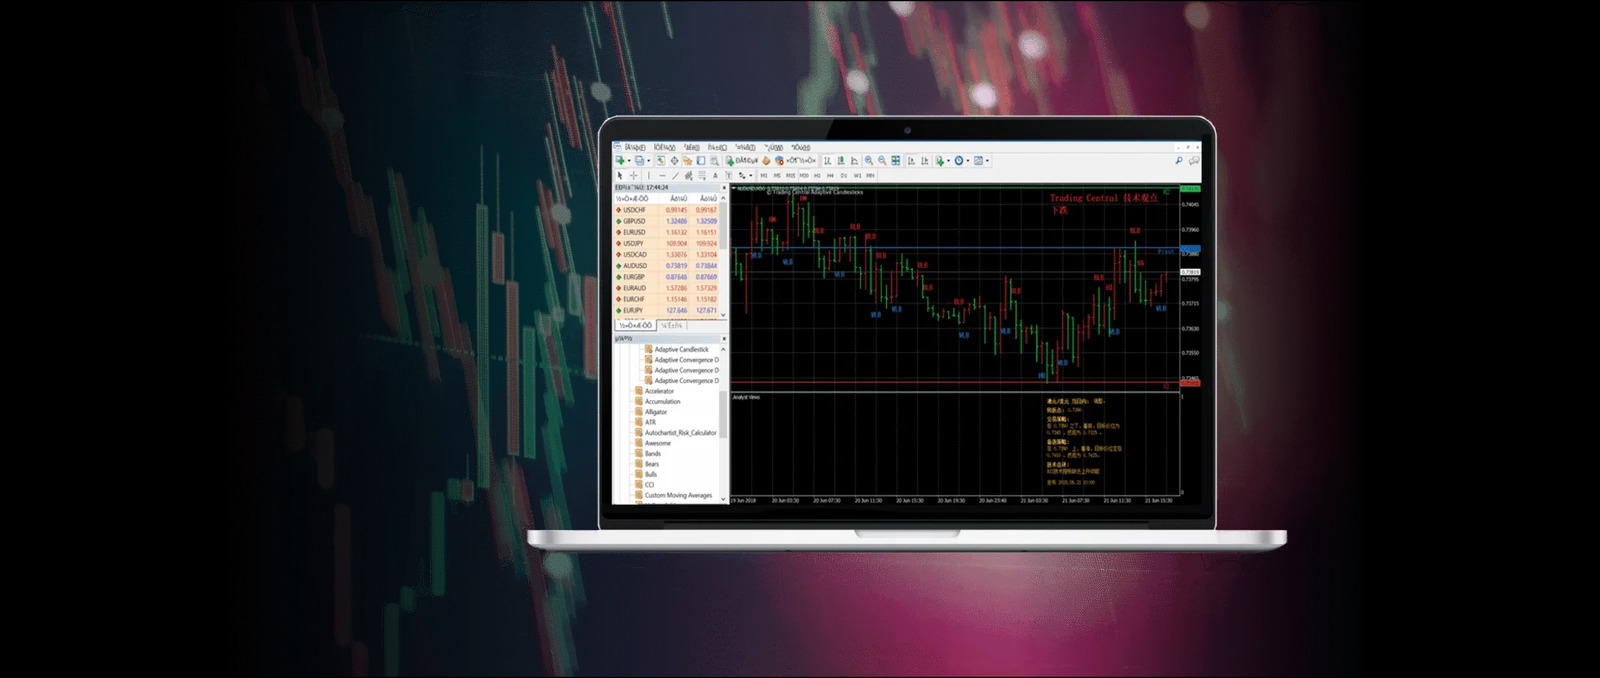This screenshot has width=1600, height=678.
Task: Click the Zoom Out magnifier icon
Action: (882, 161)
